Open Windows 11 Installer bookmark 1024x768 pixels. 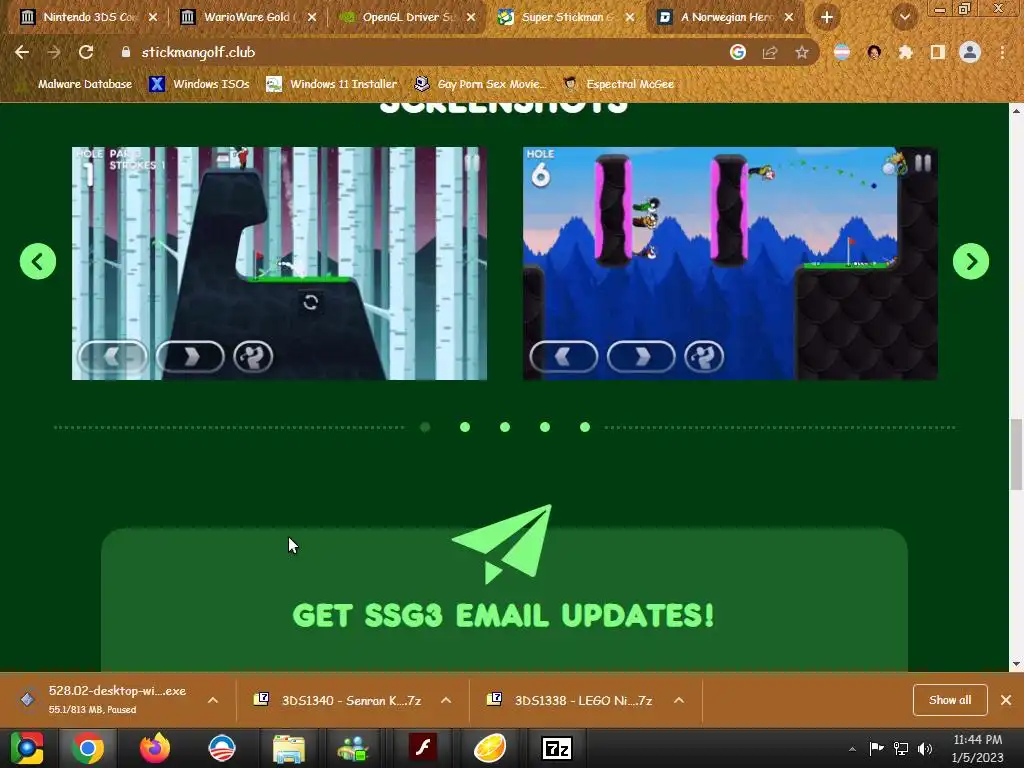332,84
